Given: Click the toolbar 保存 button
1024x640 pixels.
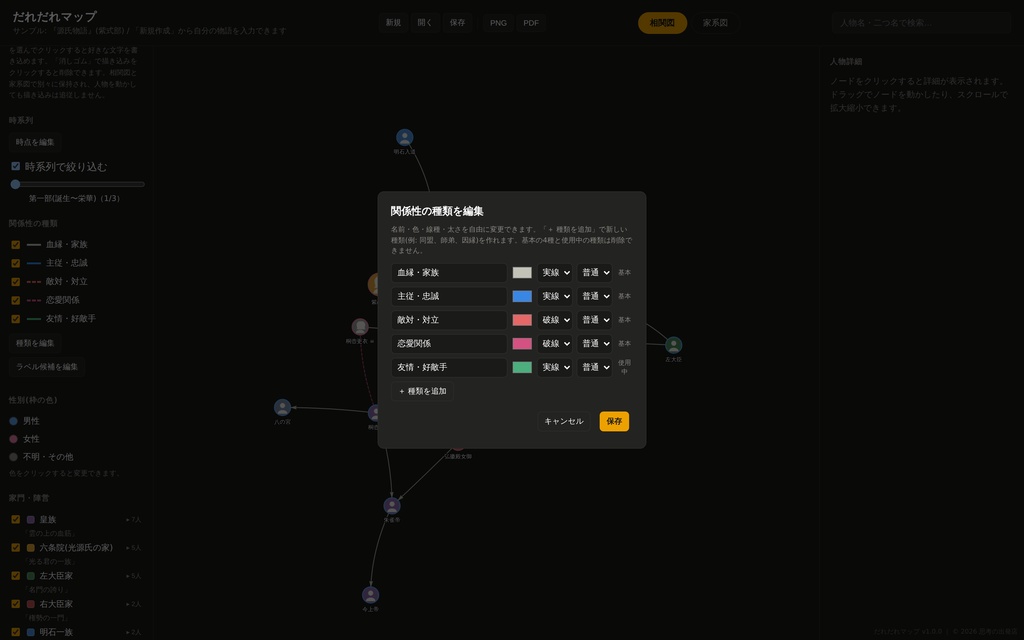Looking at the screenshot, I should (x=457, y=23).
